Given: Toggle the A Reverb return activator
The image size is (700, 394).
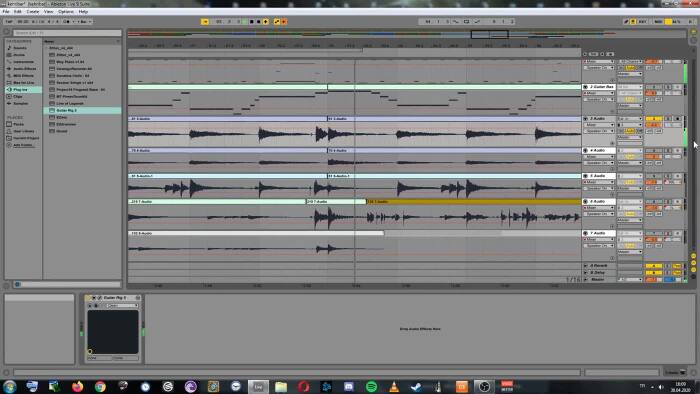Looking at the screenshot, I should 654,266.
